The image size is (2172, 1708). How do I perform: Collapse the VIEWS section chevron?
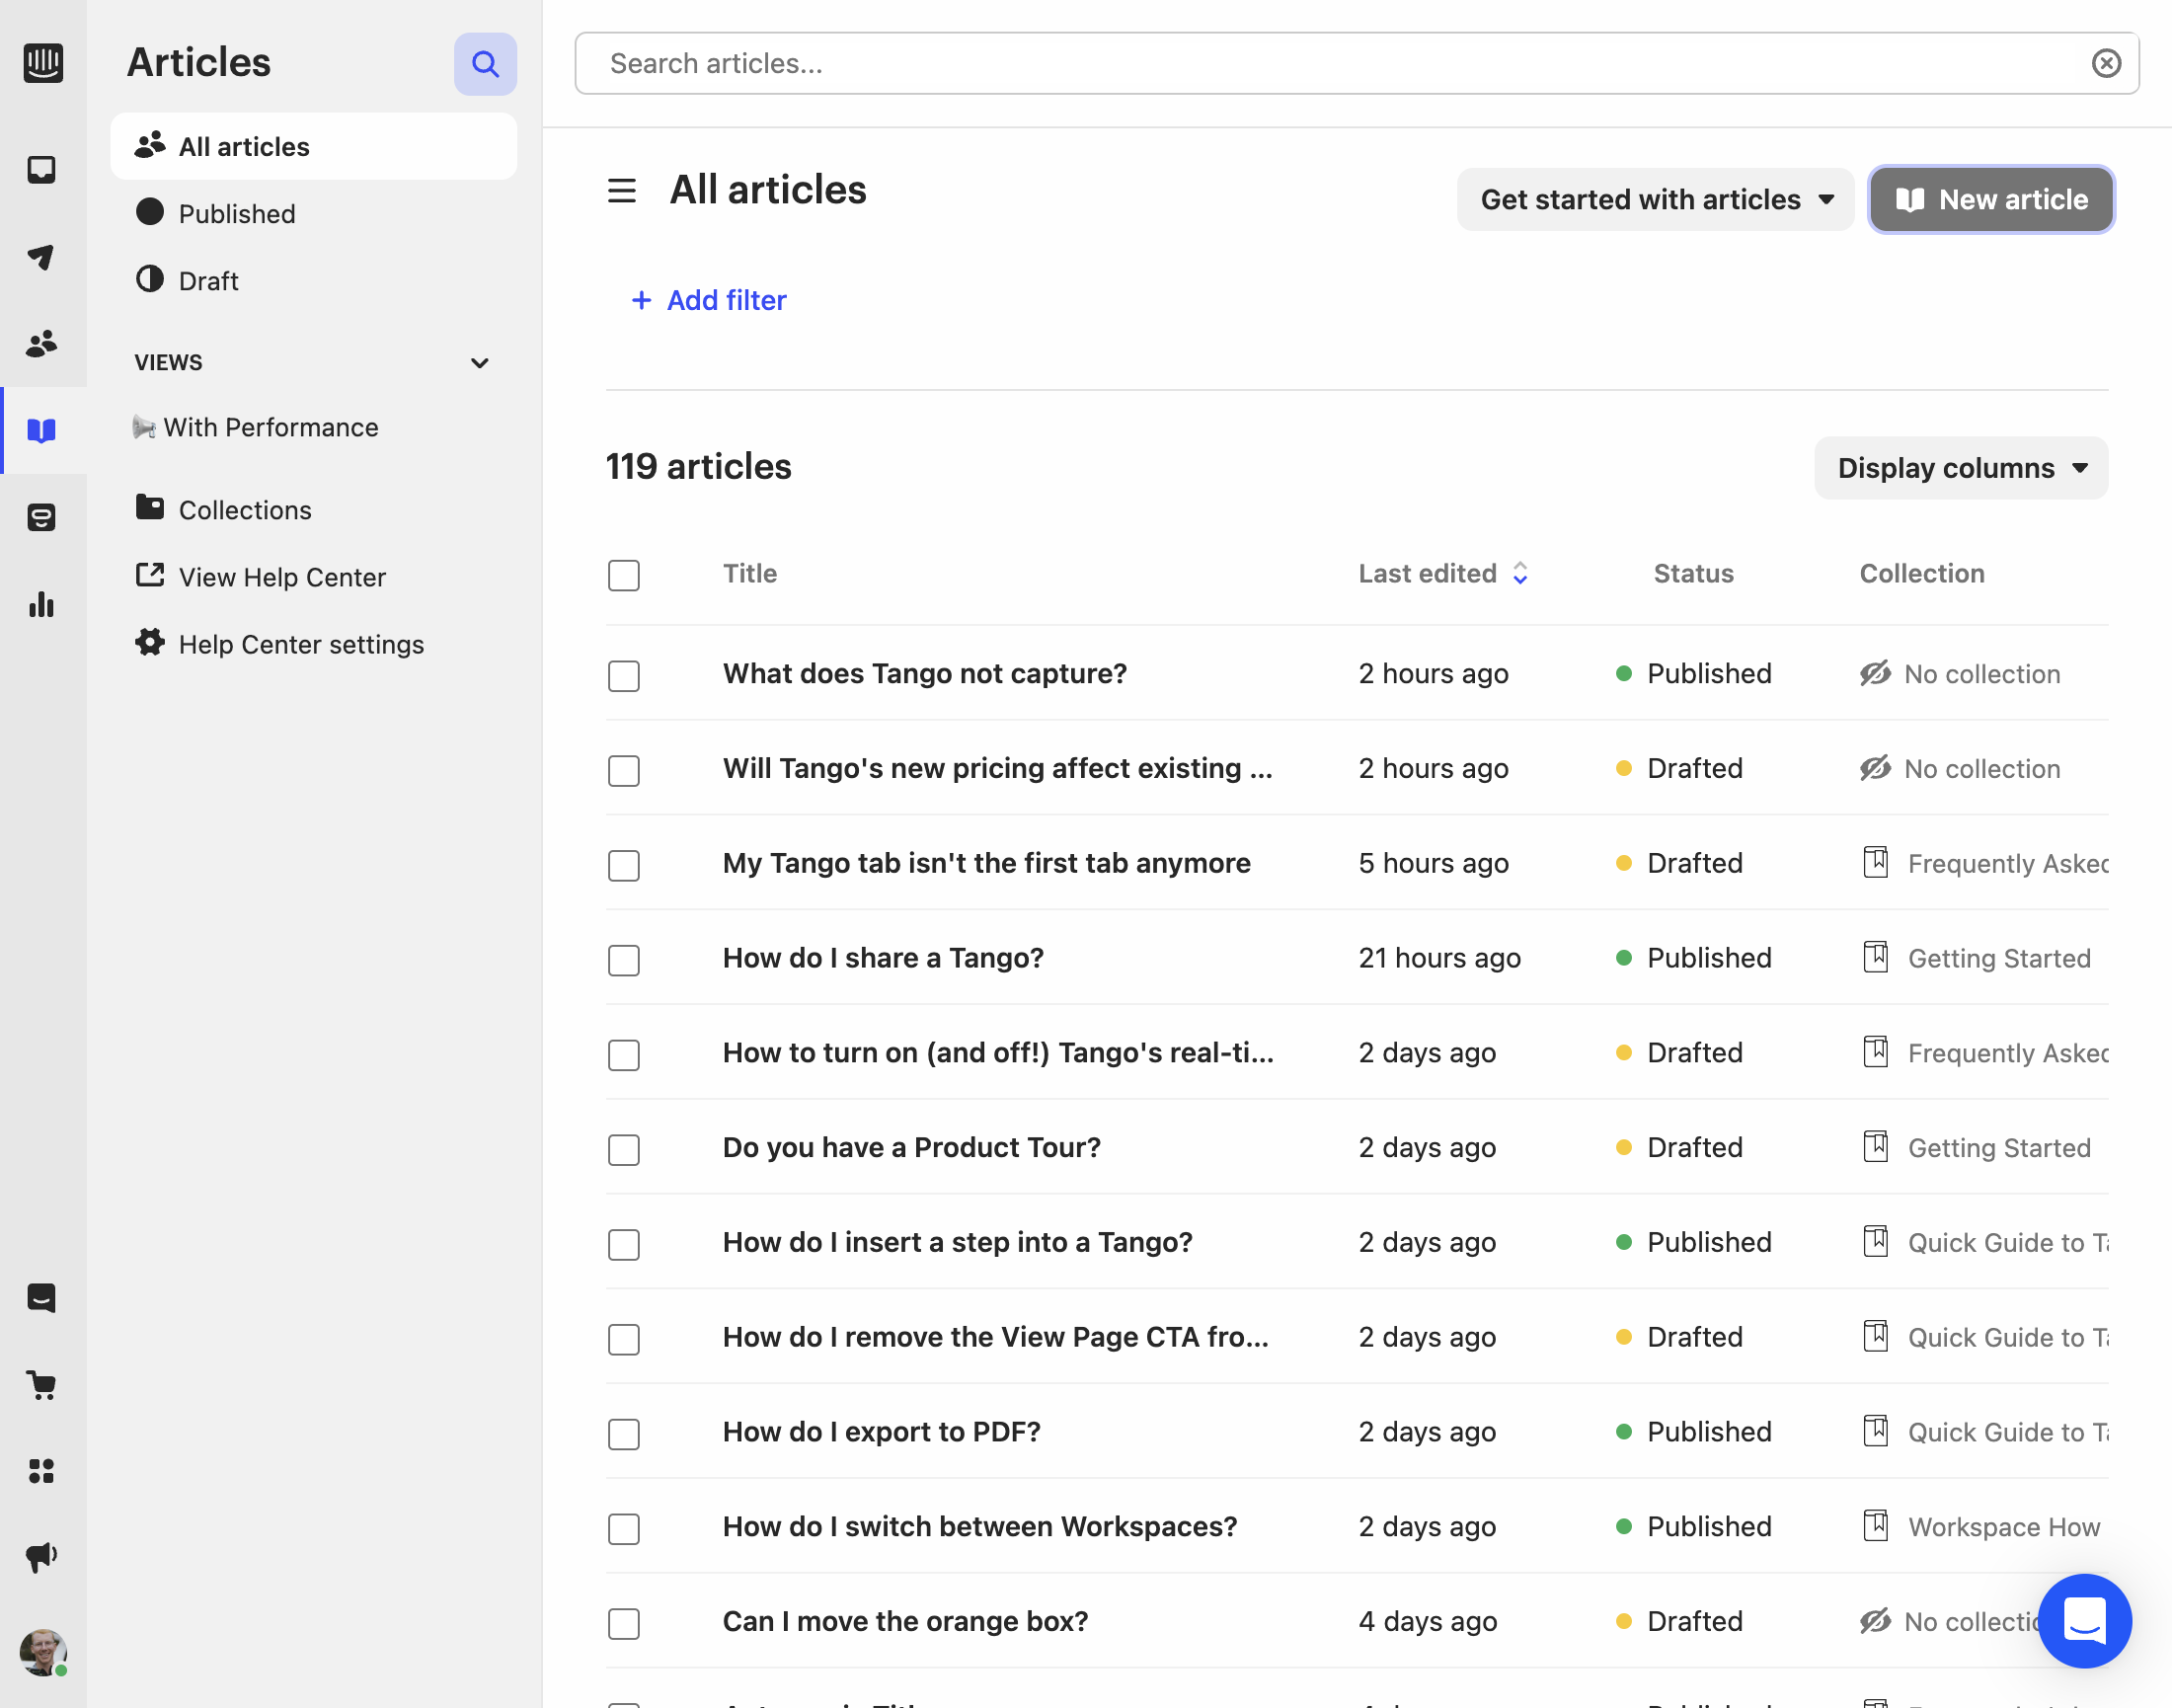(480, 363)
